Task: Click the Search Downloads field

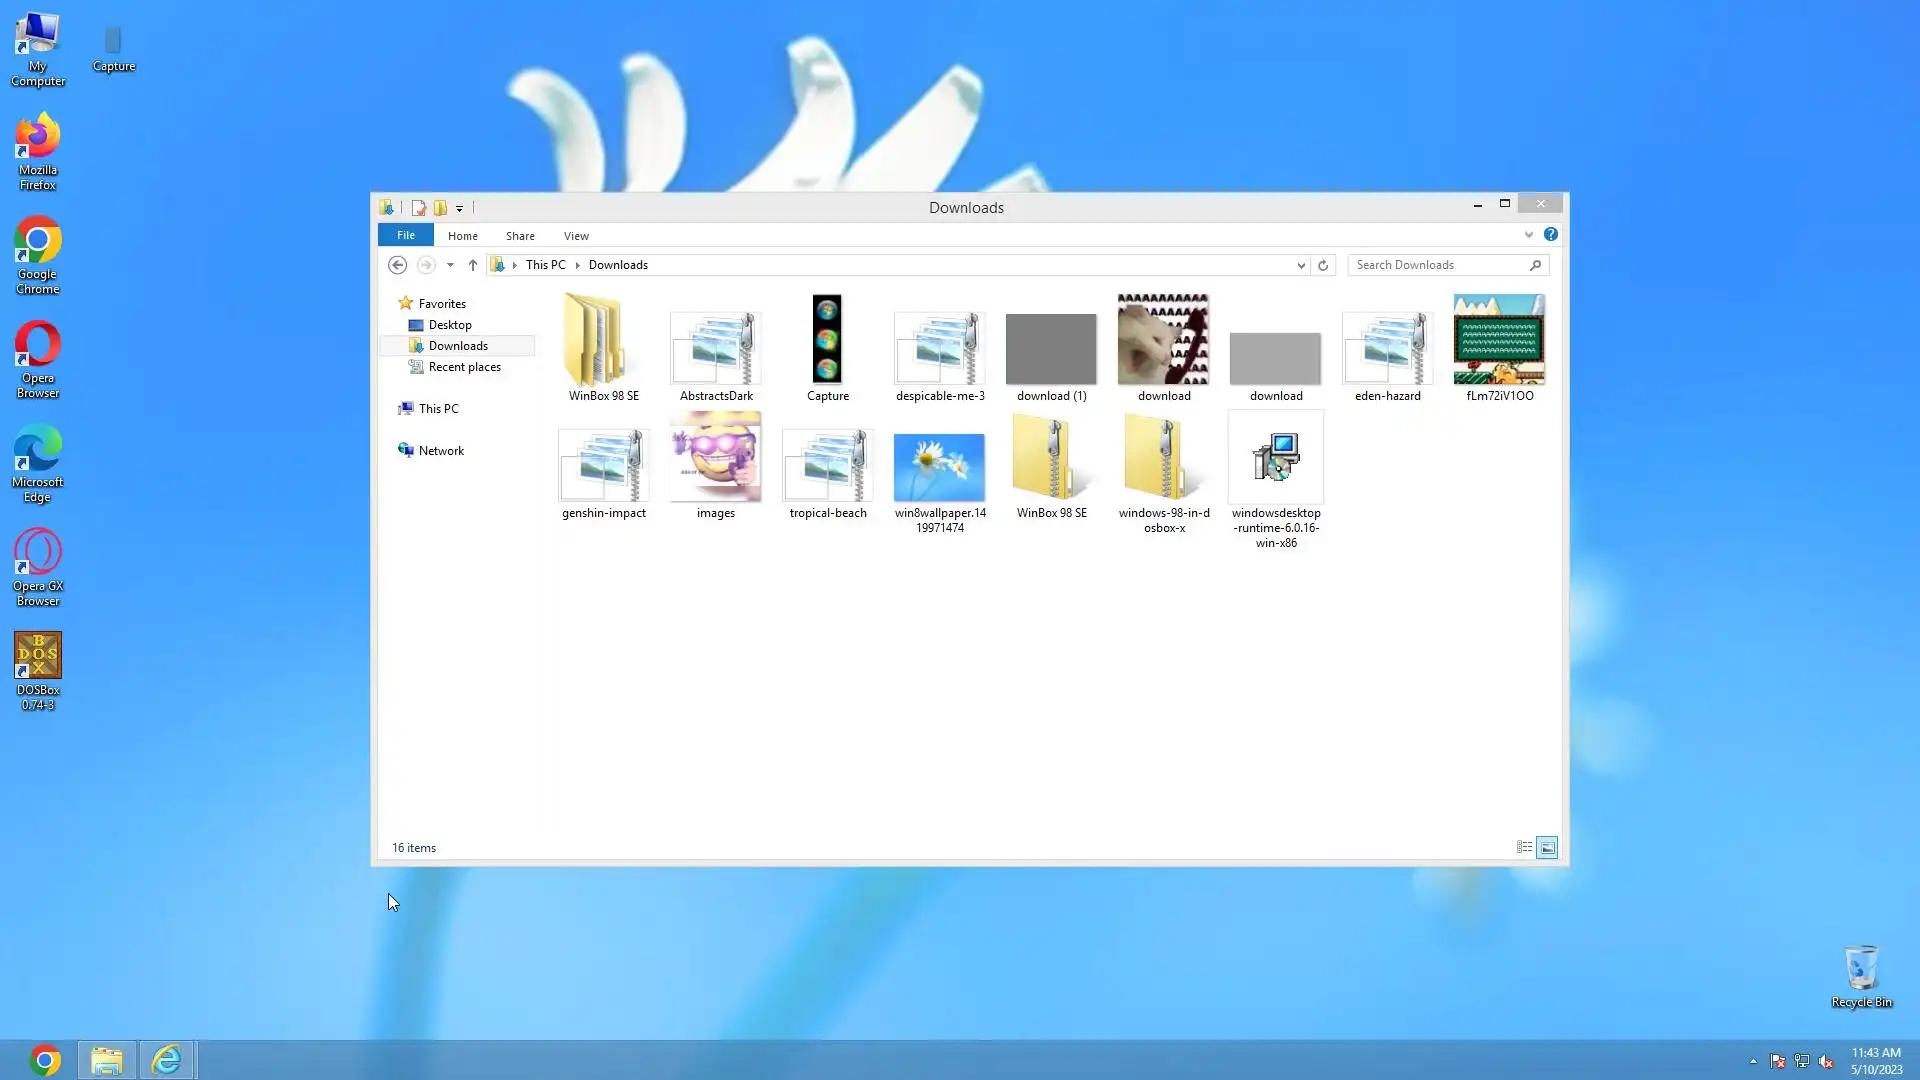Action: coord(1438,265)
